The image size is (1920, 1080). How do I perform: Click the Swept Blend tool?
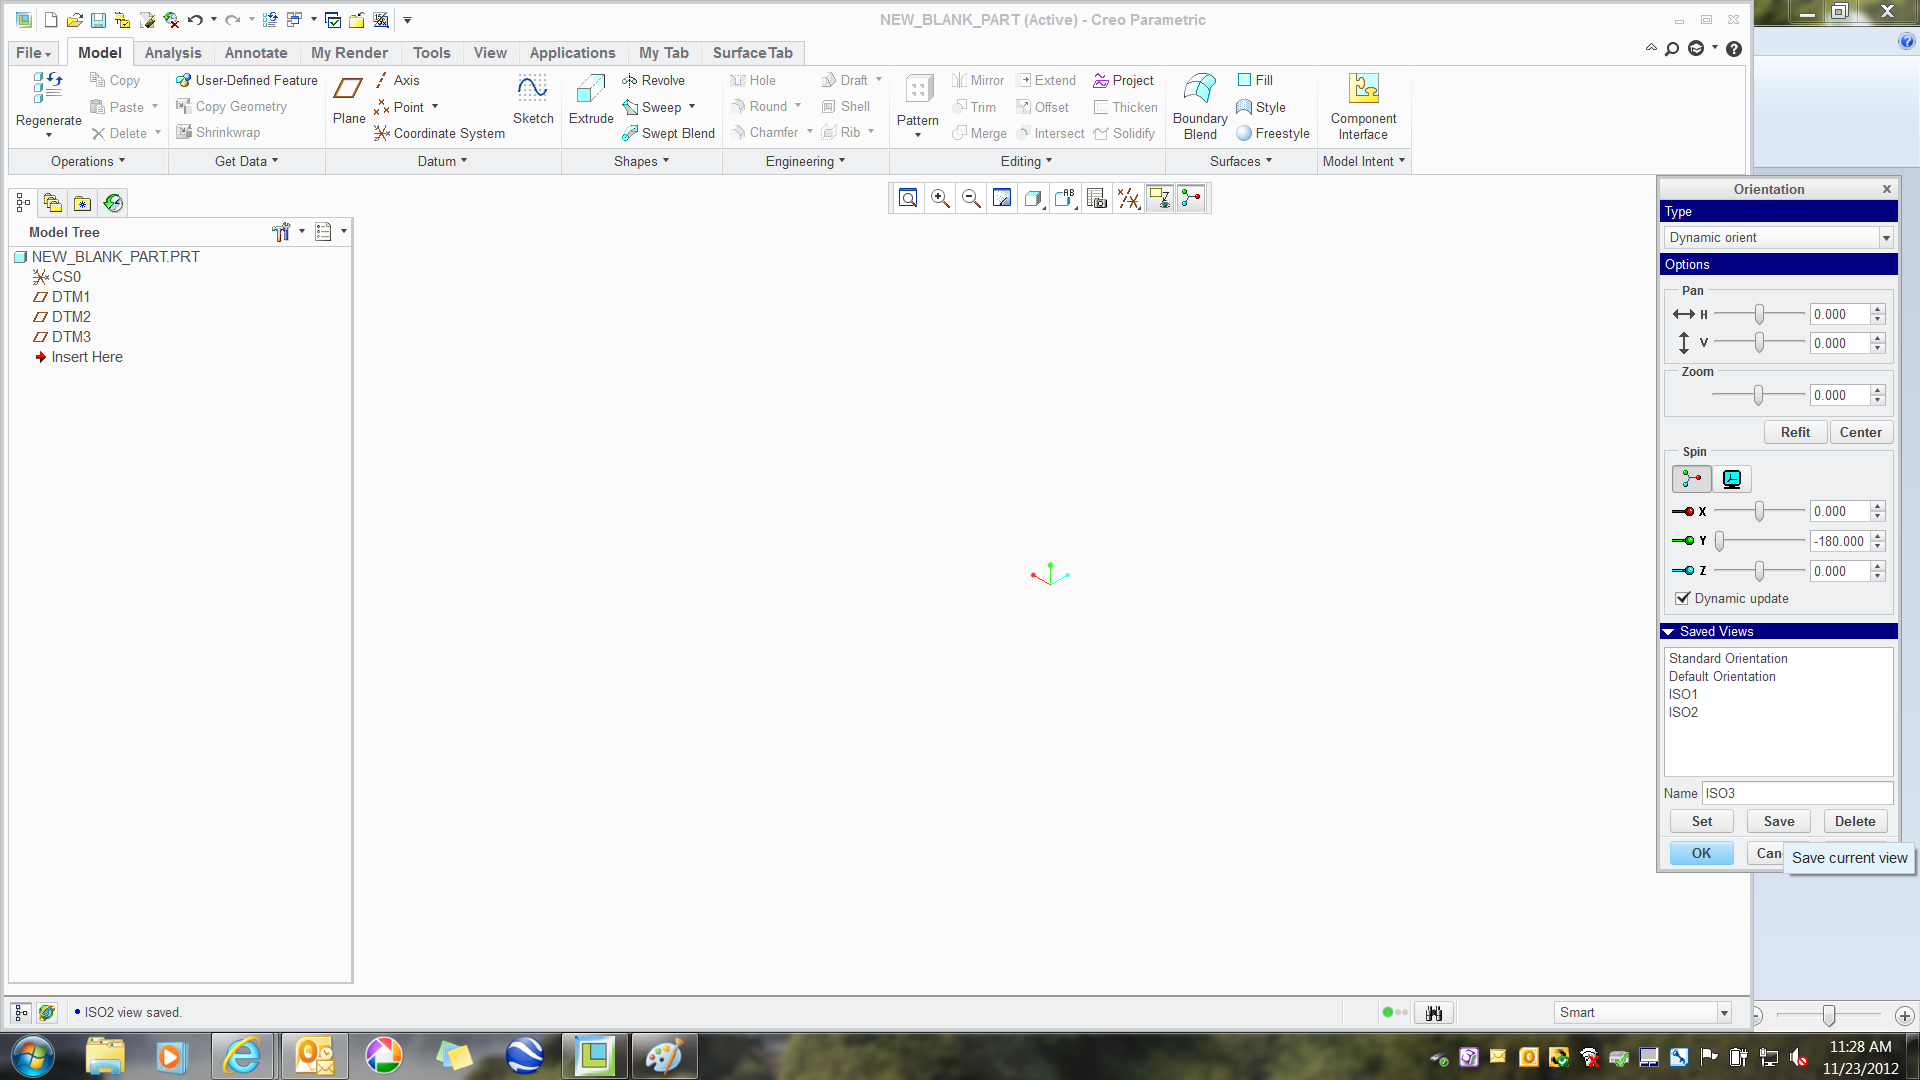point(668,133)
